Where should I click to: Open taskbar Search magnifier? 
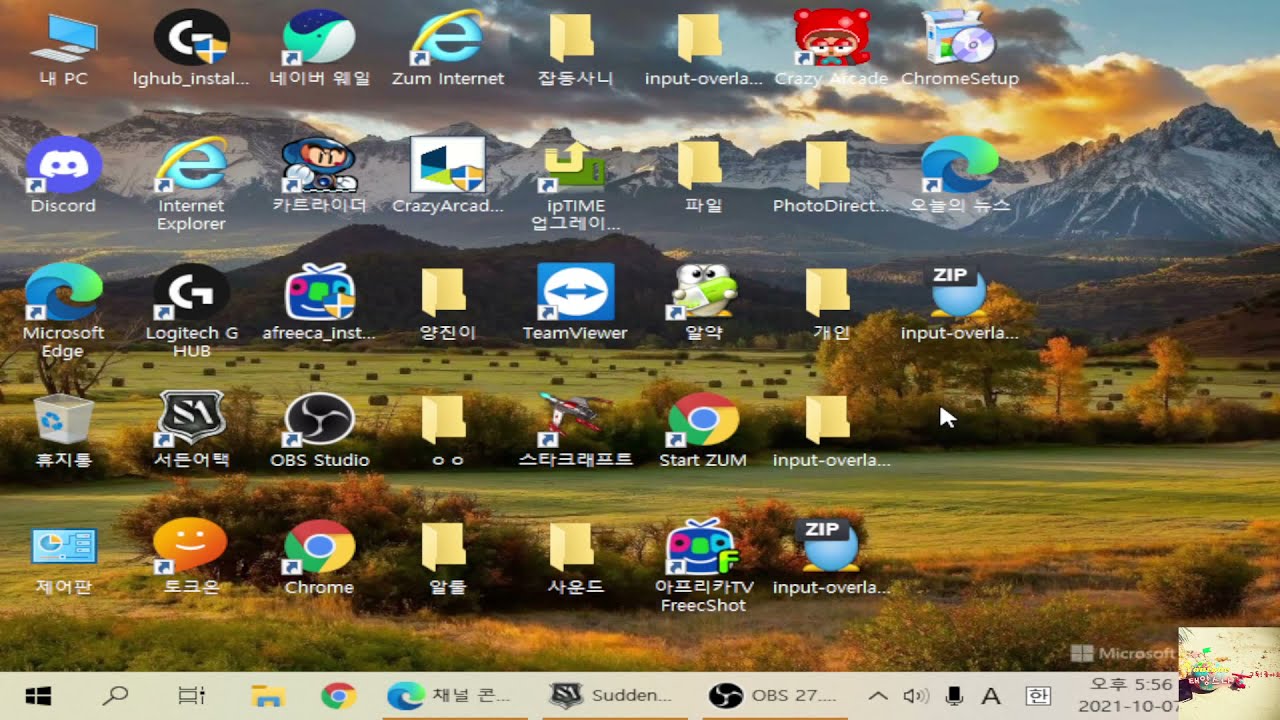tap(115, 696)
